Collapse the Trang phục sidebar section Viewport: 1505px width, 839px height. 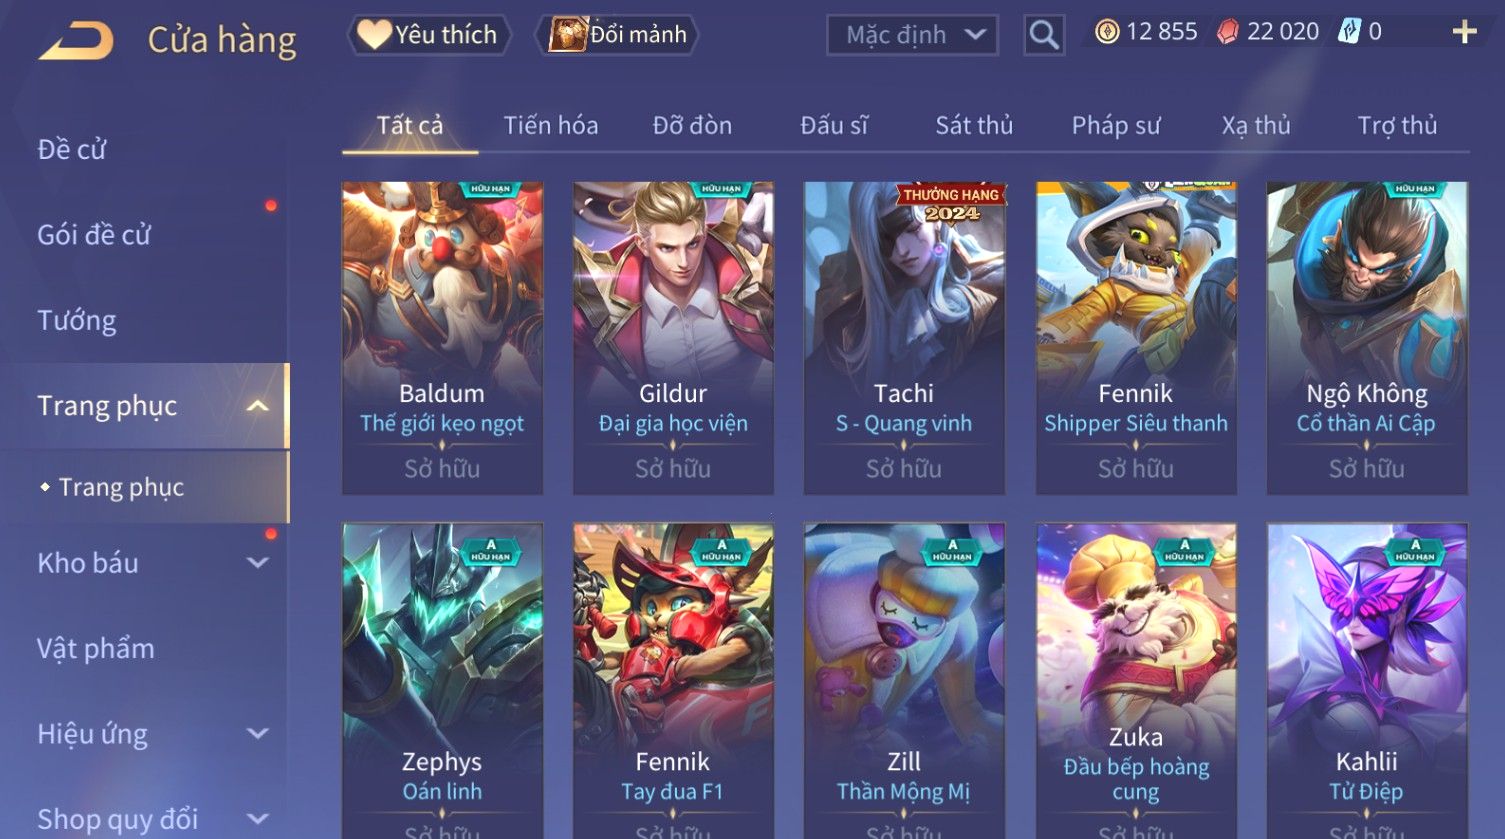coord(257,406)
